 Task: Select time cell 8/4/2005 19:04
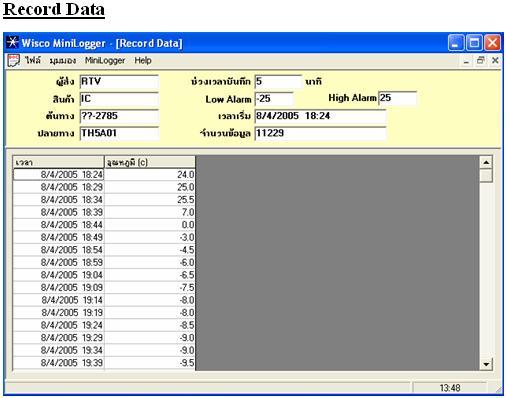(x=59, y=275)
